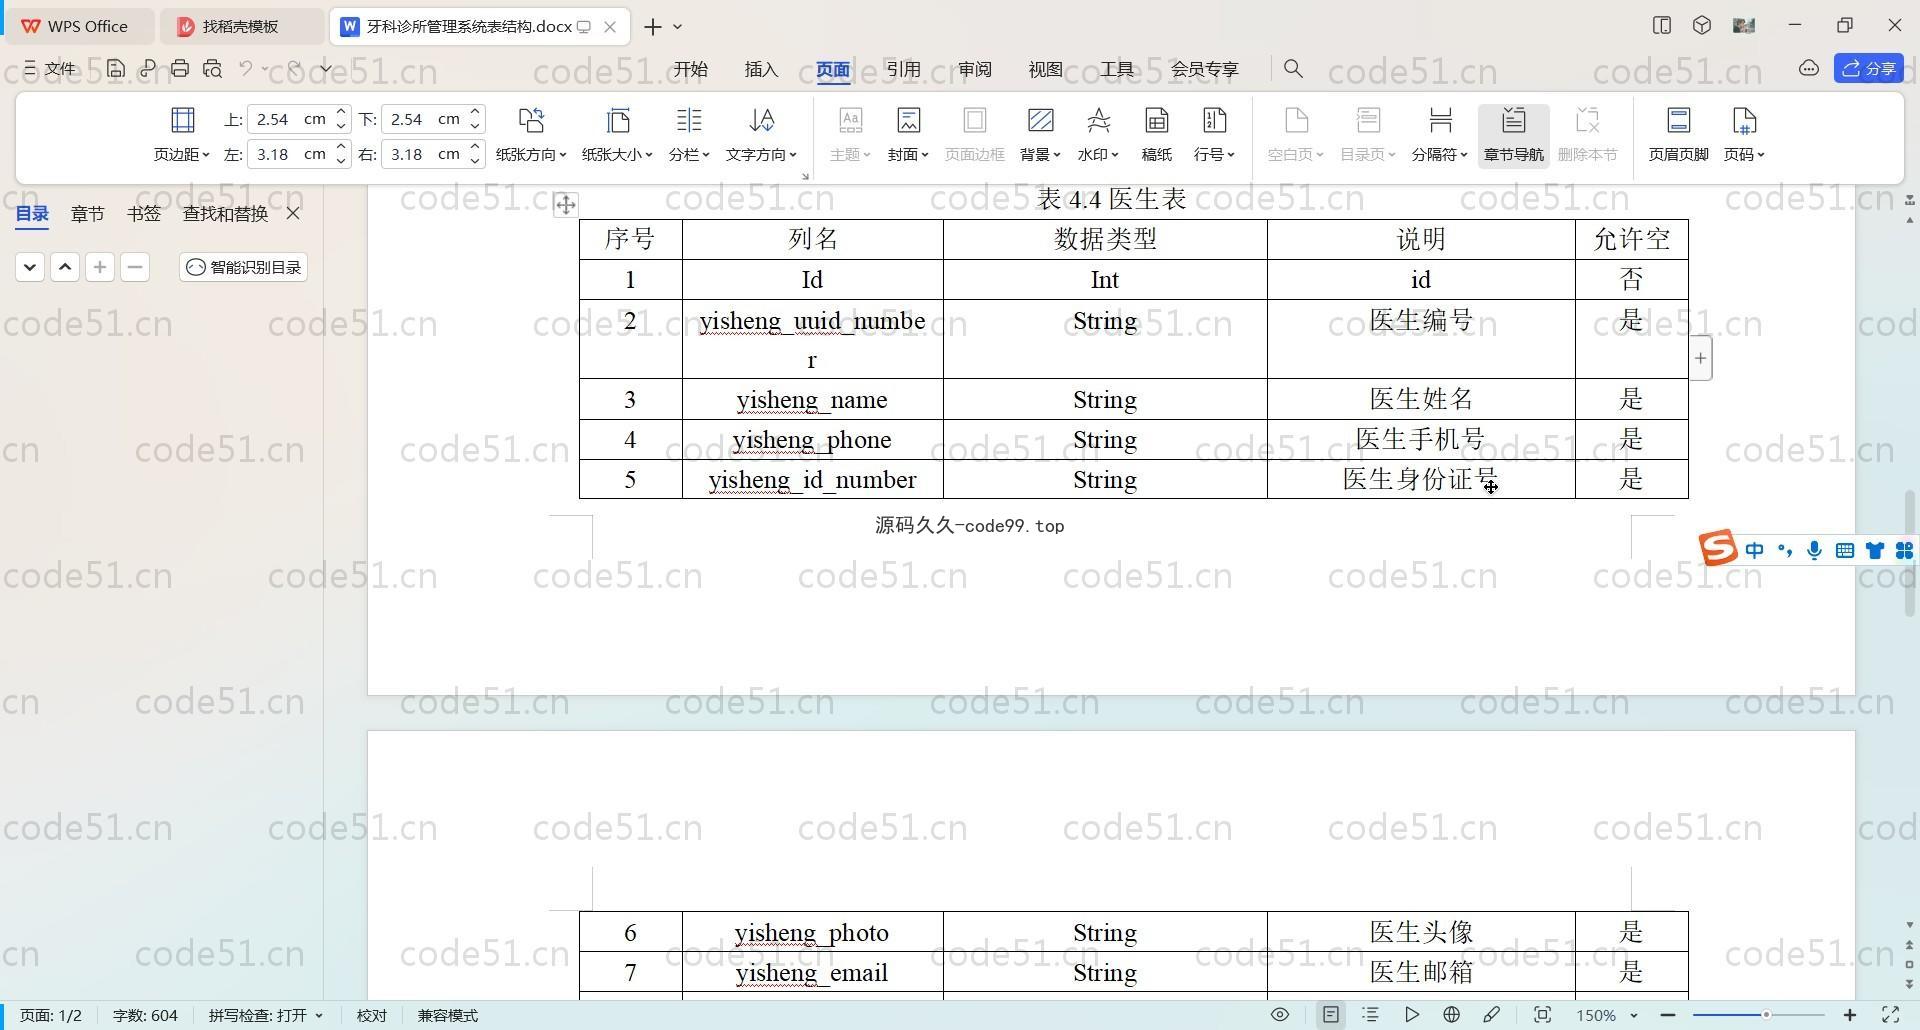Increase right margin stepper up arrow
Image resolution: width=1920 pixels, height=1030 pixels.
475,147
